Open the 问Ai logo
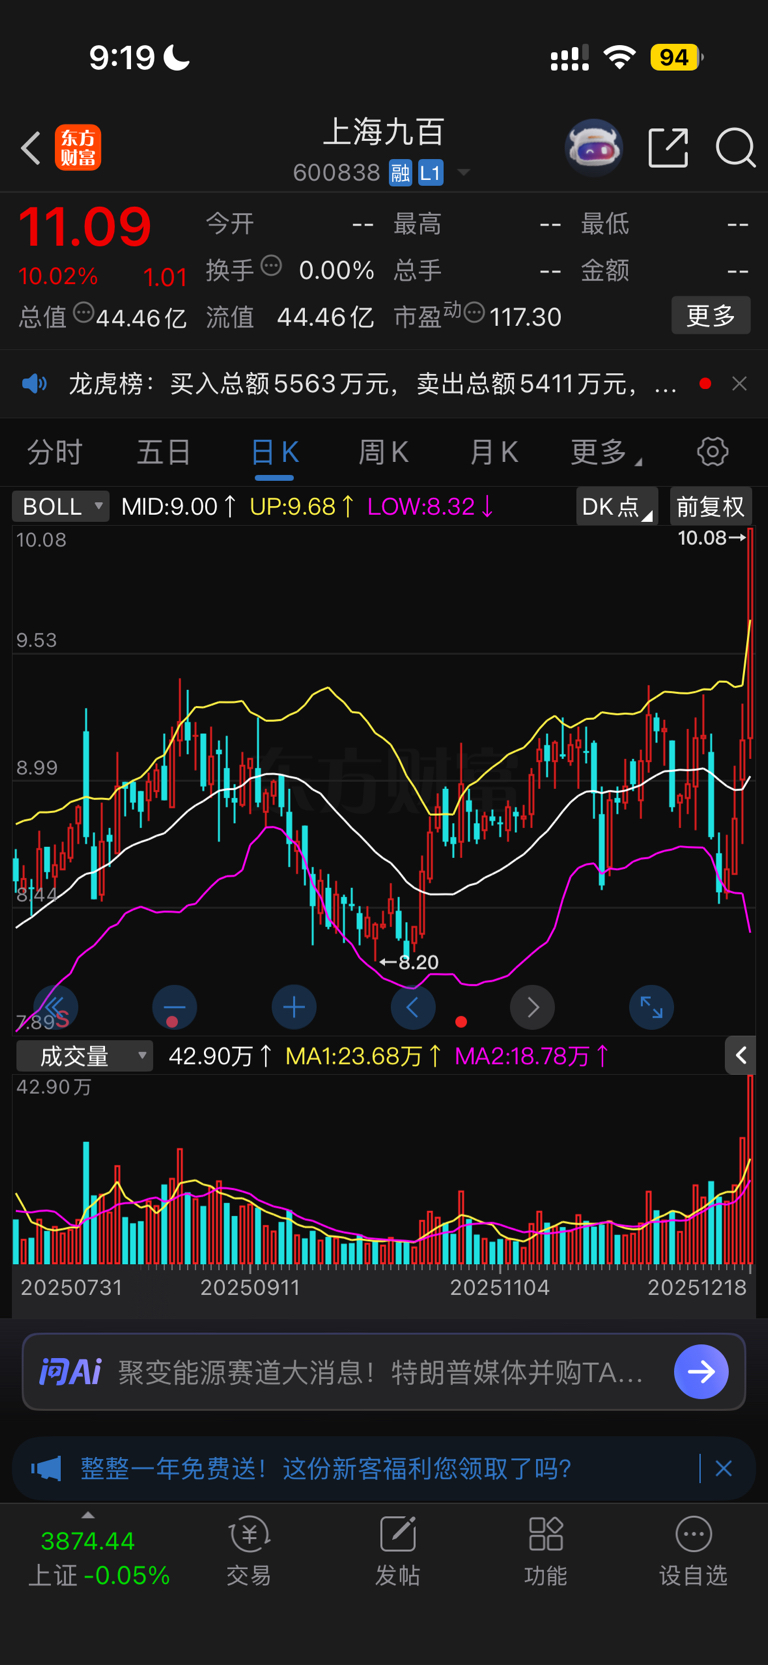Viewport: 769px width, 1665px height. pyautogui.click(x=70, y=1372)
